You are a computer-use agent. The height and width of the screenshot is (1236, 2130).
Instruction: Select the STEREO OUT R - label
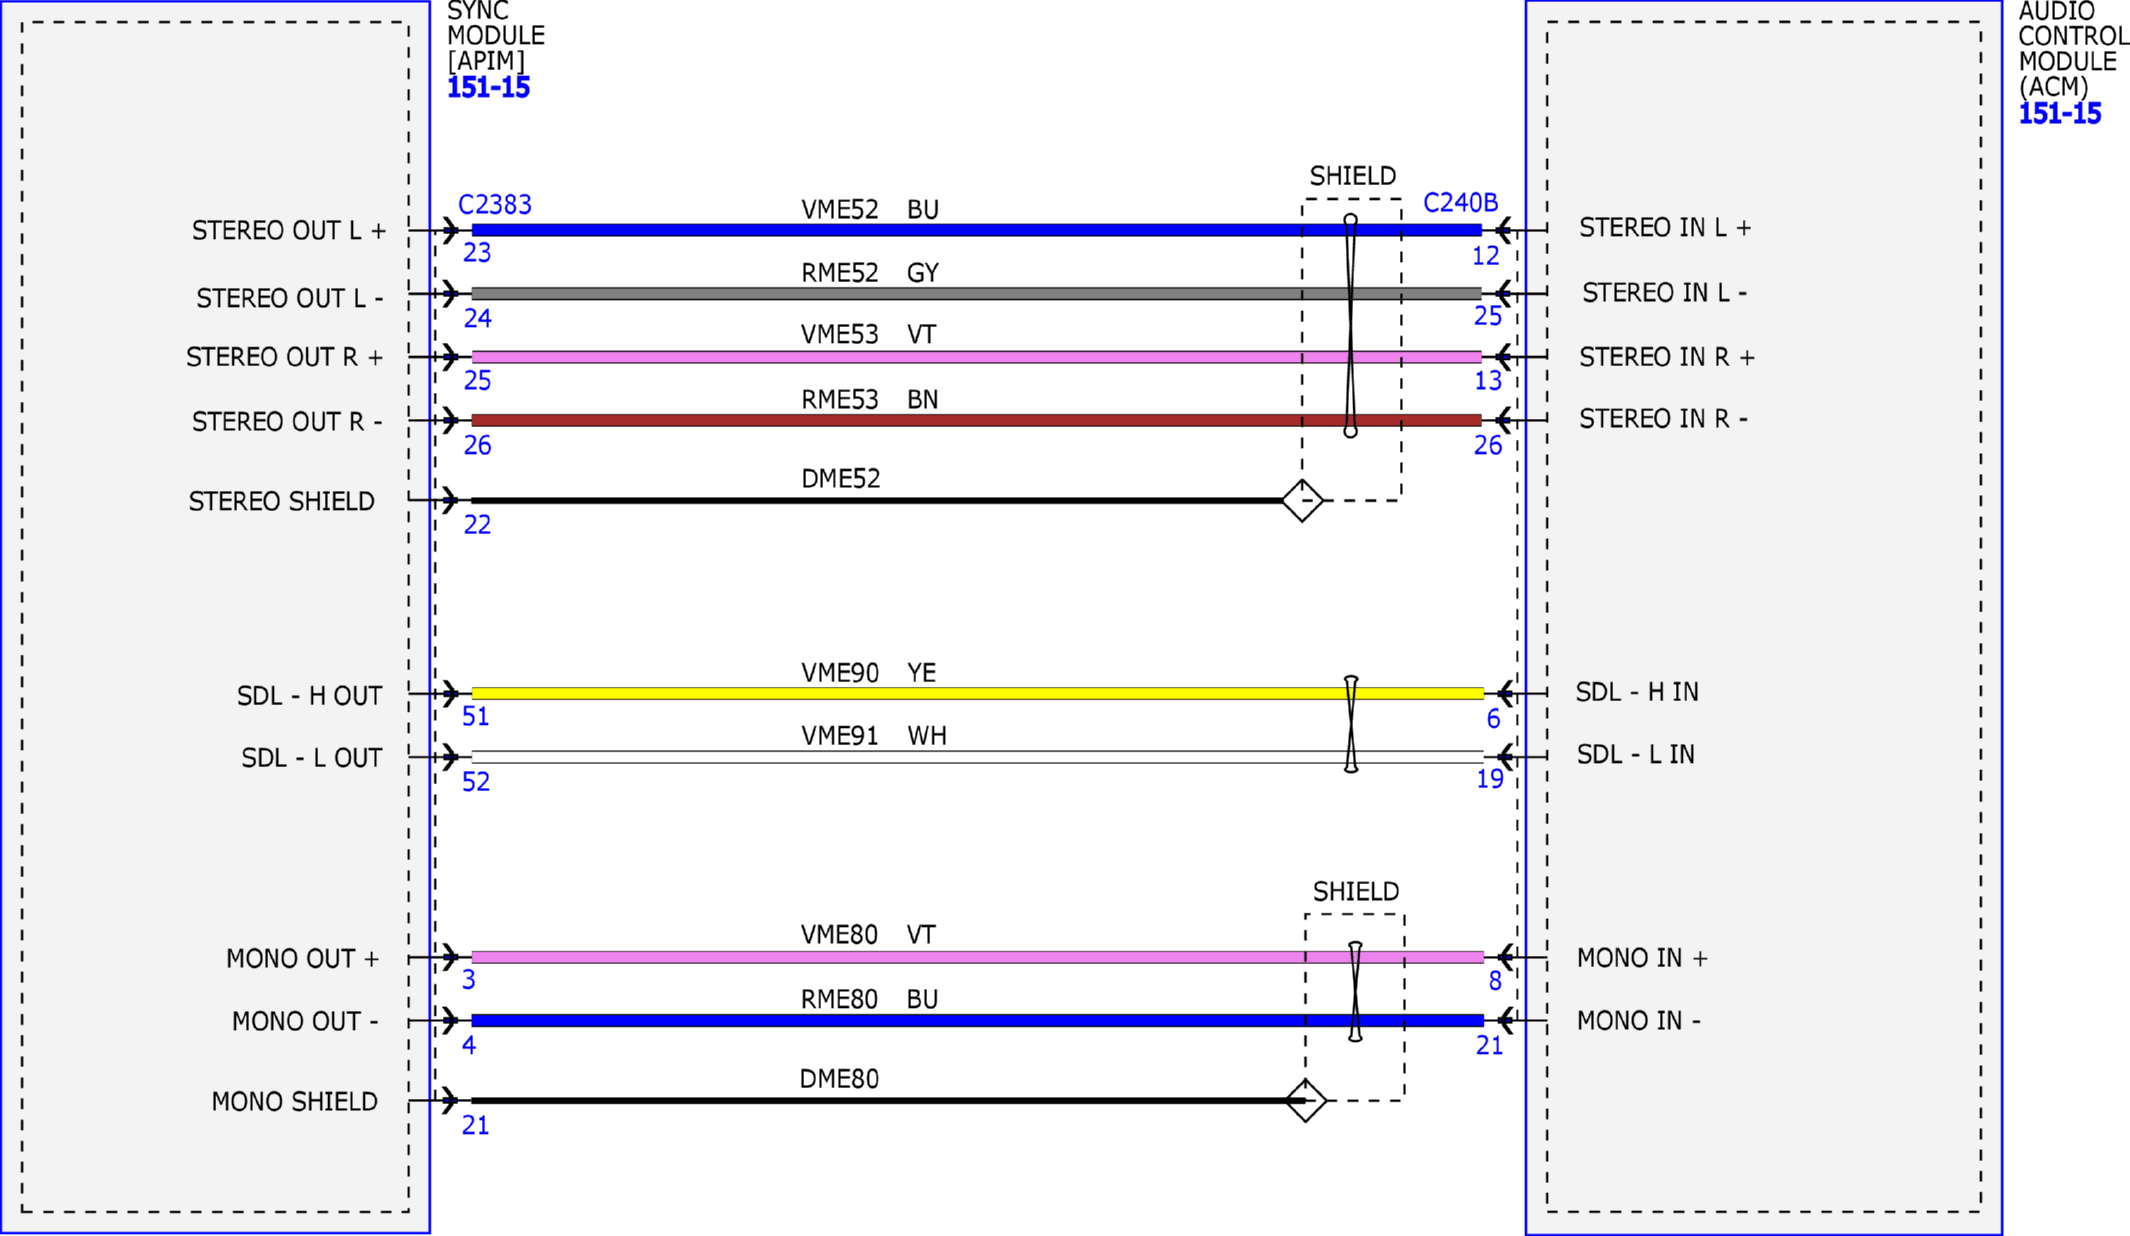[x=287, y=422]
